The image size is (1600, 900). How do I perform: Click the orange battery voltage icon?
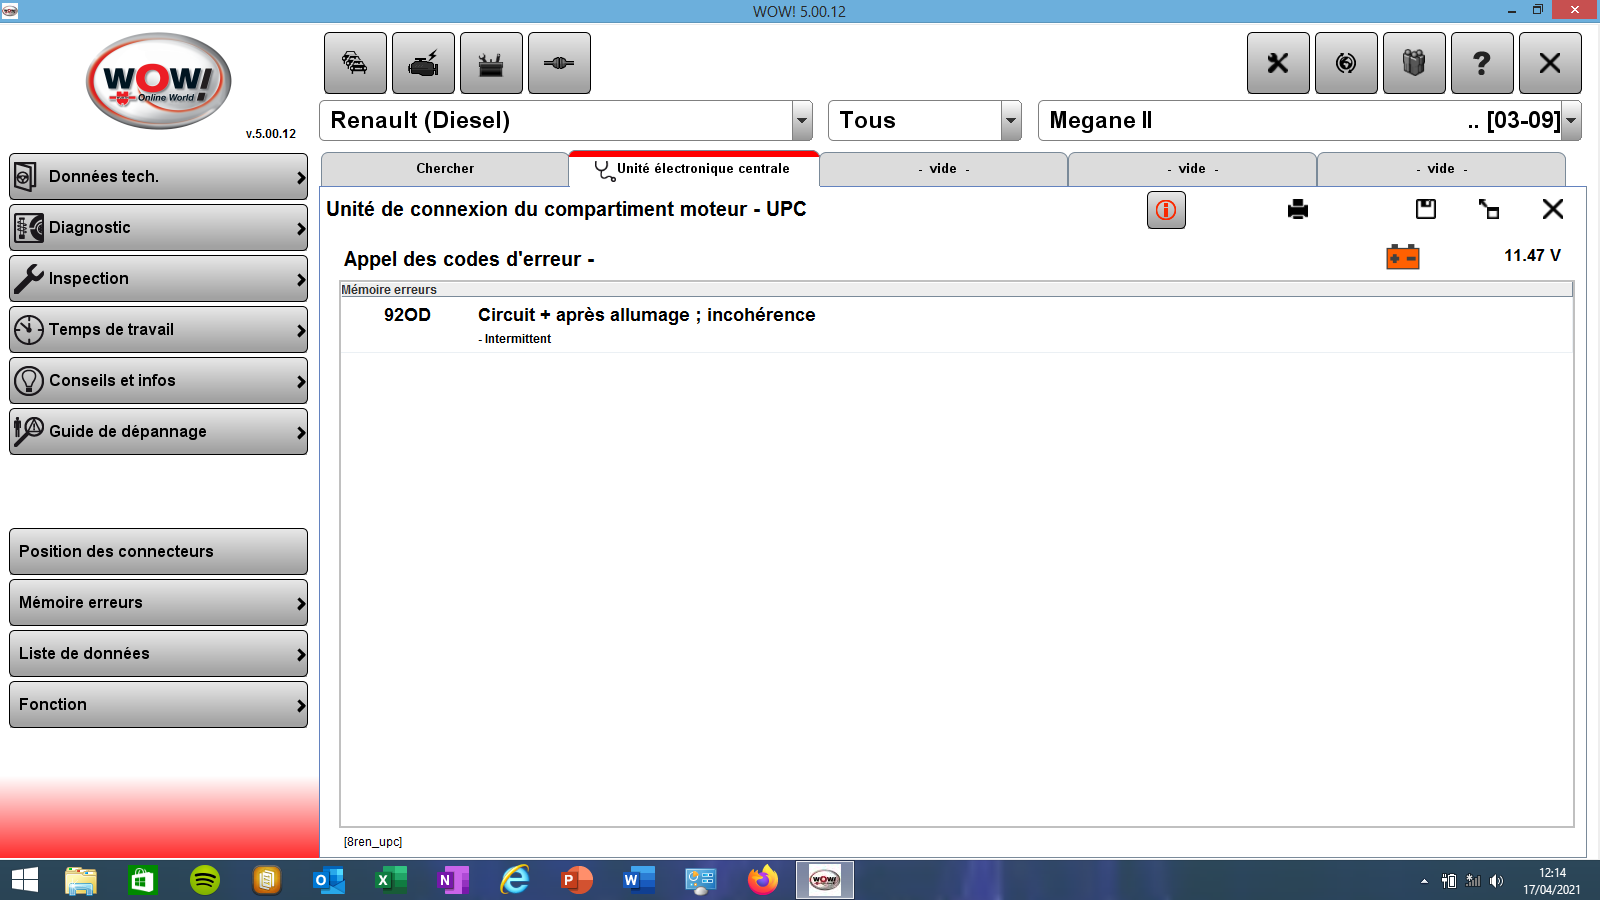coord(1403,257)
